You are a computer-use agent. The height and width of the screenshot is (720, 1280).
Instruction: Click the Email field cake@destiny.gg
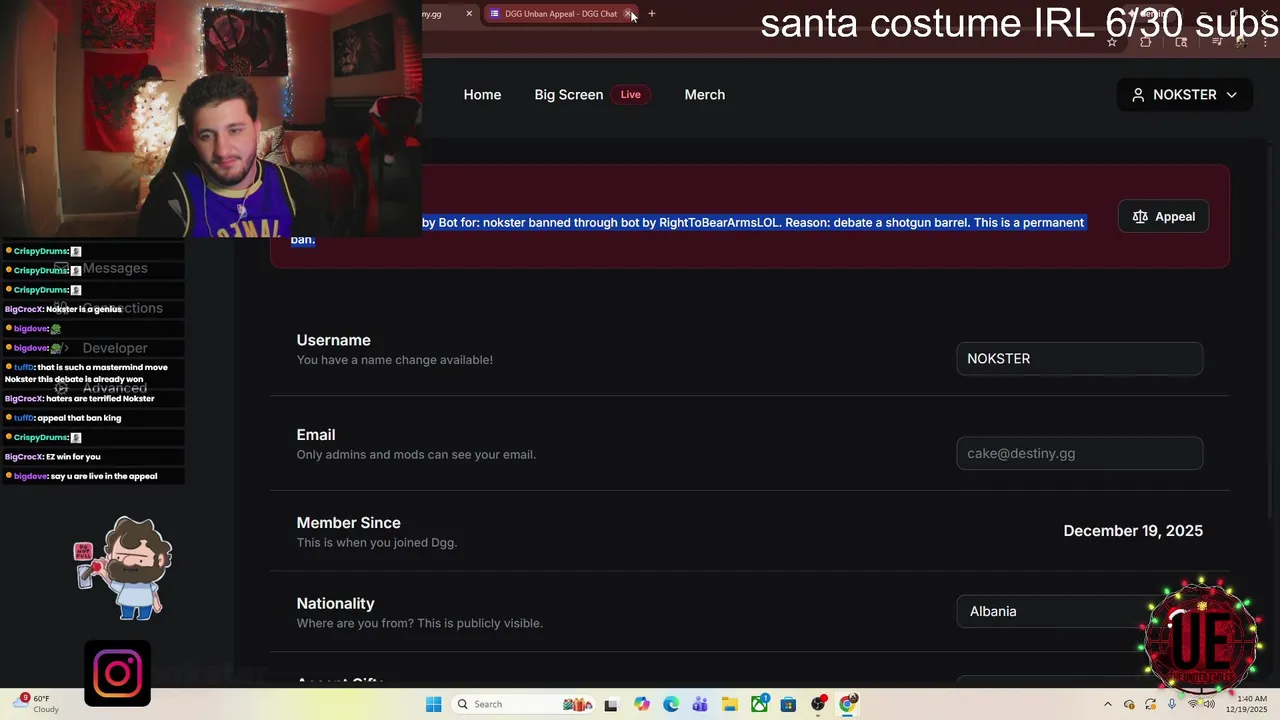pos(1079,453)
